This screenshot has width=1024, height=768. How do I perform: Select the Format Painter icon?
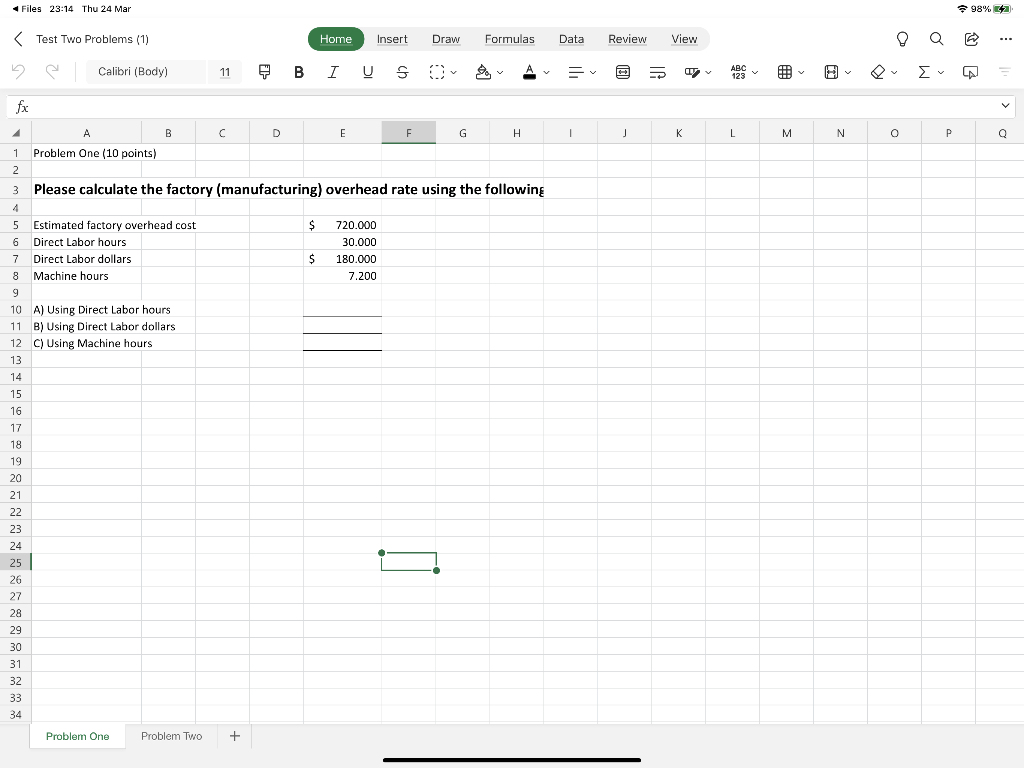pyautogui.click(x=264, y=72)
